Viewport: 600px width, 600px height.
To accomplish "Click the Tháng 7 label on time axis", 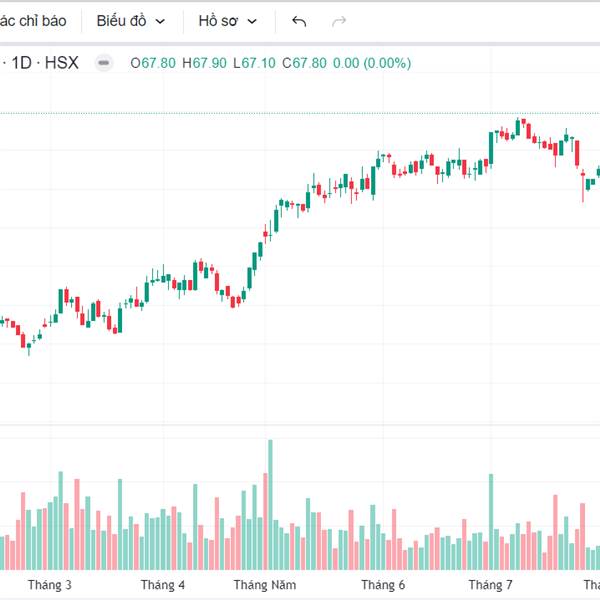I will (491, 585).
